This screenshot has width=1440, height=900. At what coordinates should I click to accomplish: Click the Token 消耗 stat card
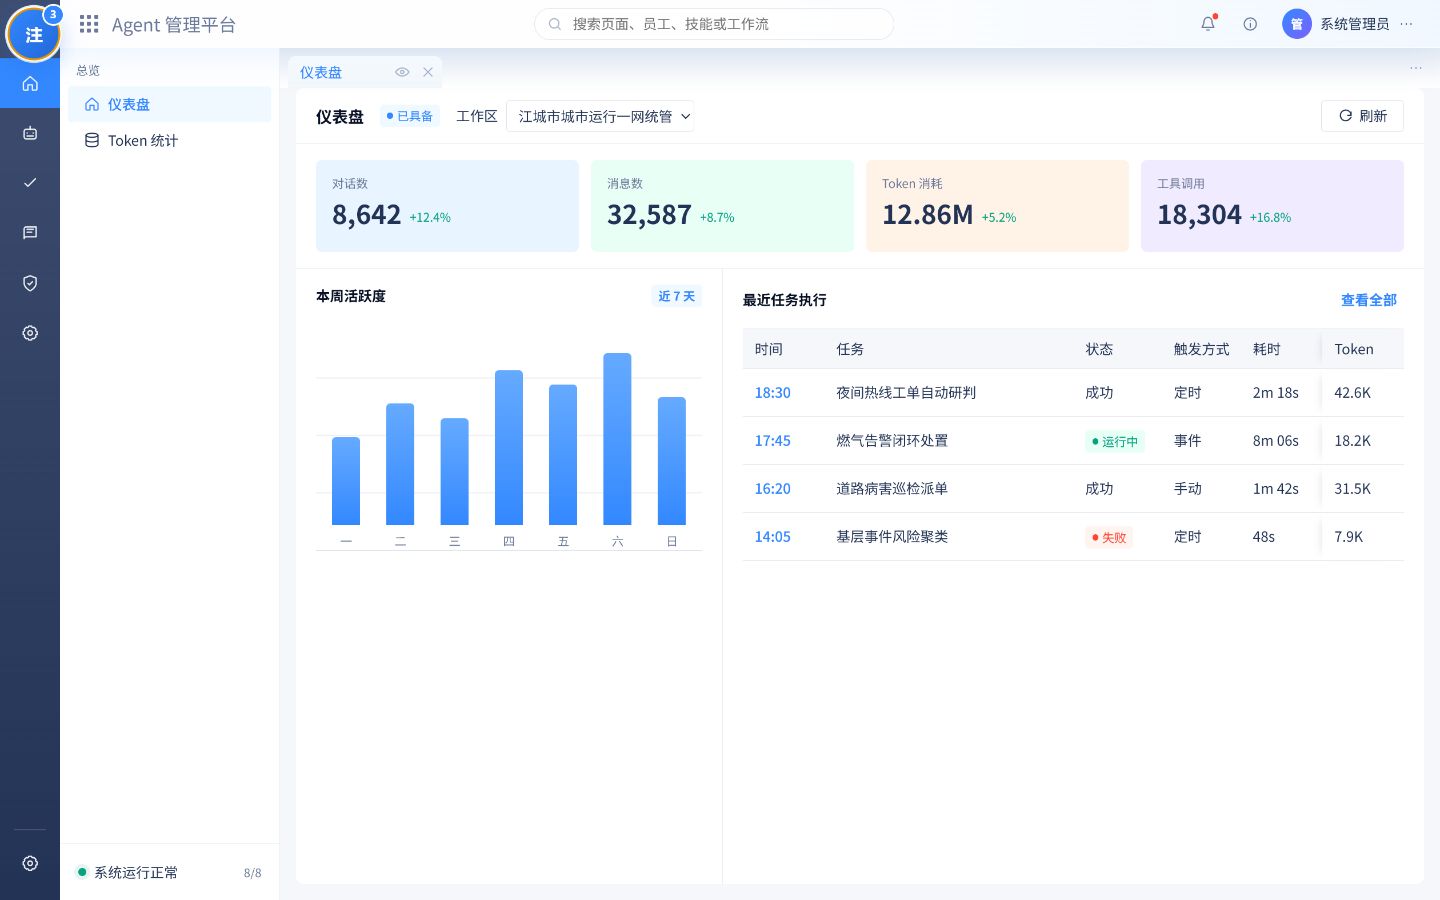pos(997,206)
